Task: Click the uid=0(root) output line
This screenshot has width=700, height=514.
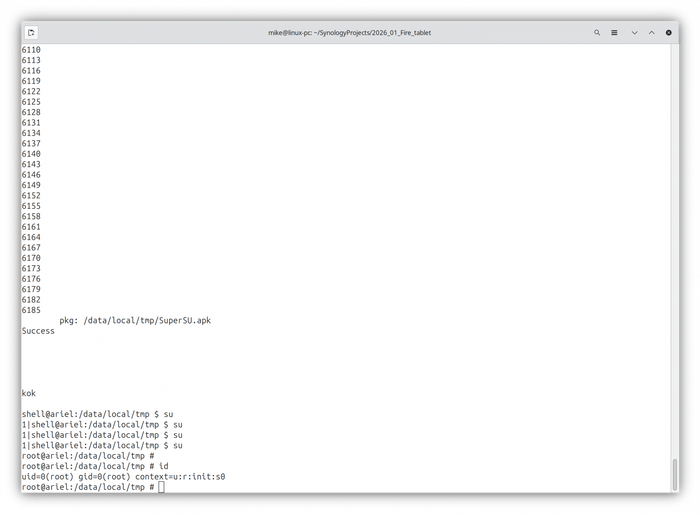Action: pos(123,476)
